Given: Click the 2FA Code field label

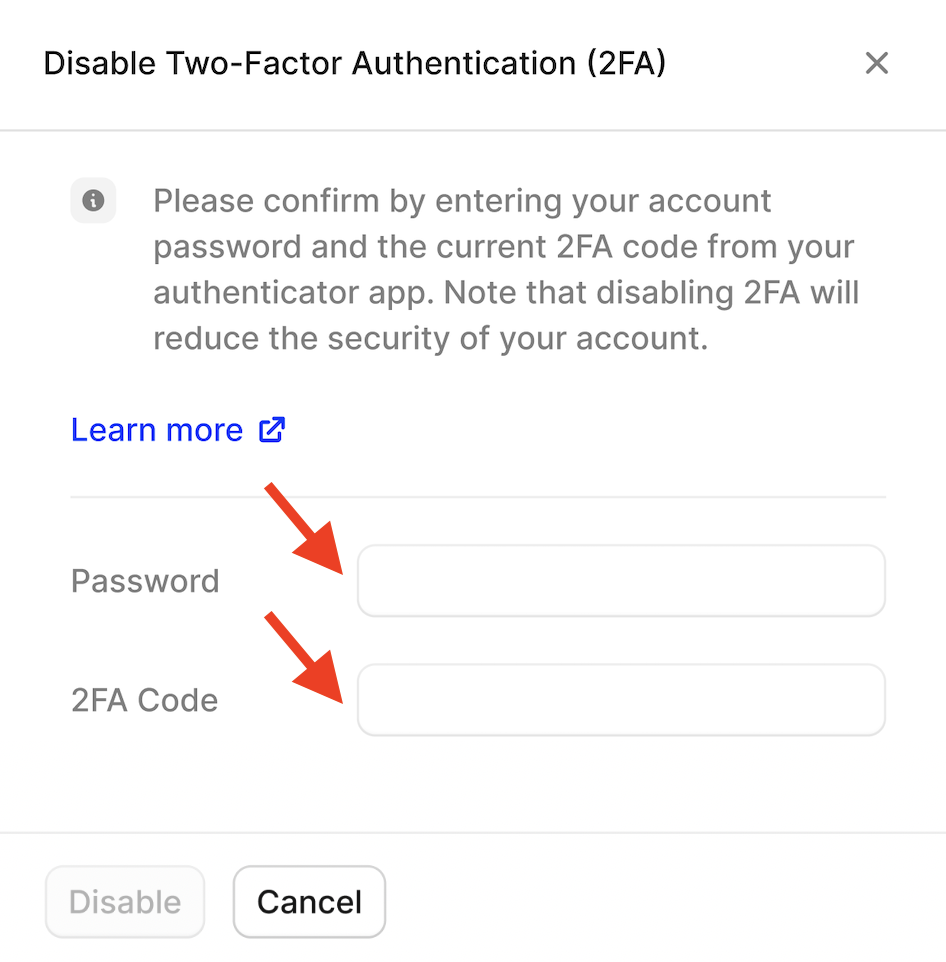Looking at the screenshot, I should (145, 700).
